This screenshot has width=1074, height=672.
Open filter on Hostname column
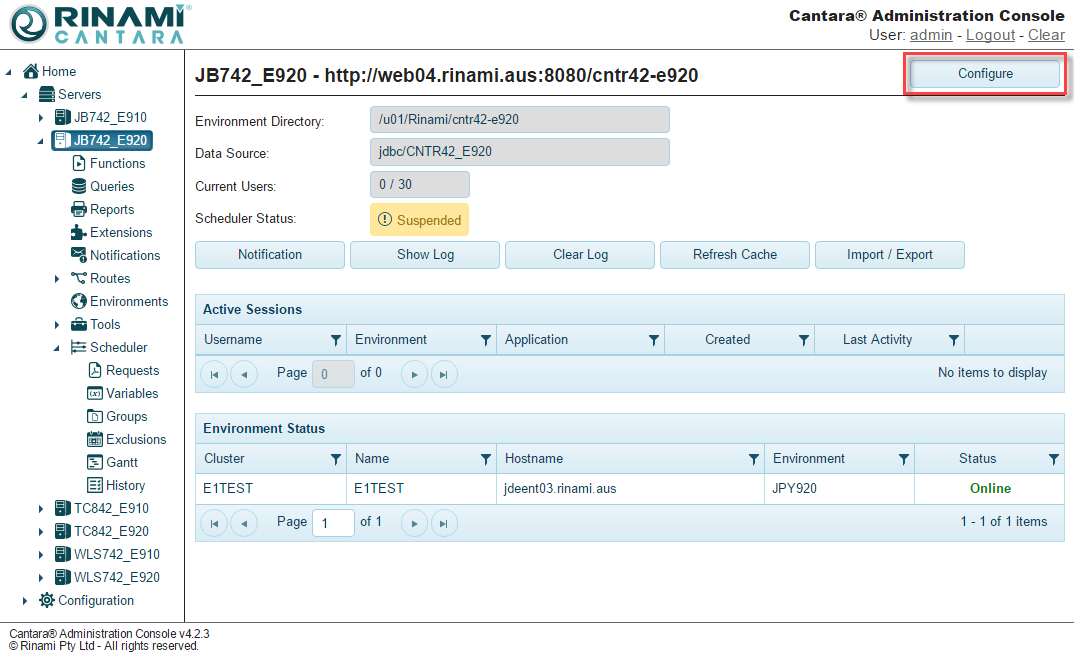click(x=754, y=459)
